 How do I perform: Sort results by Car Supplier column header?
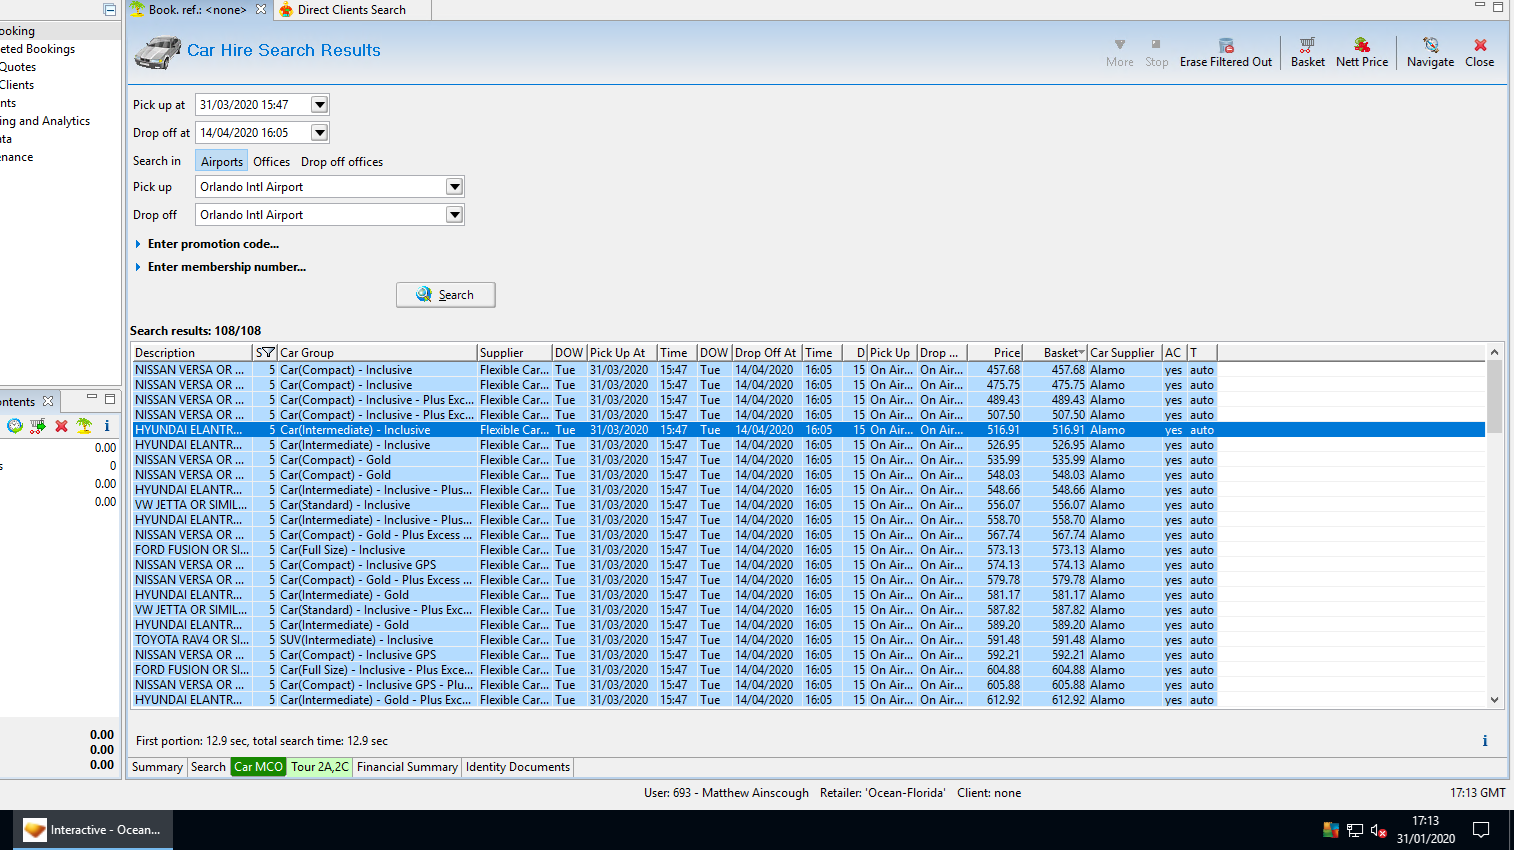1124,353
